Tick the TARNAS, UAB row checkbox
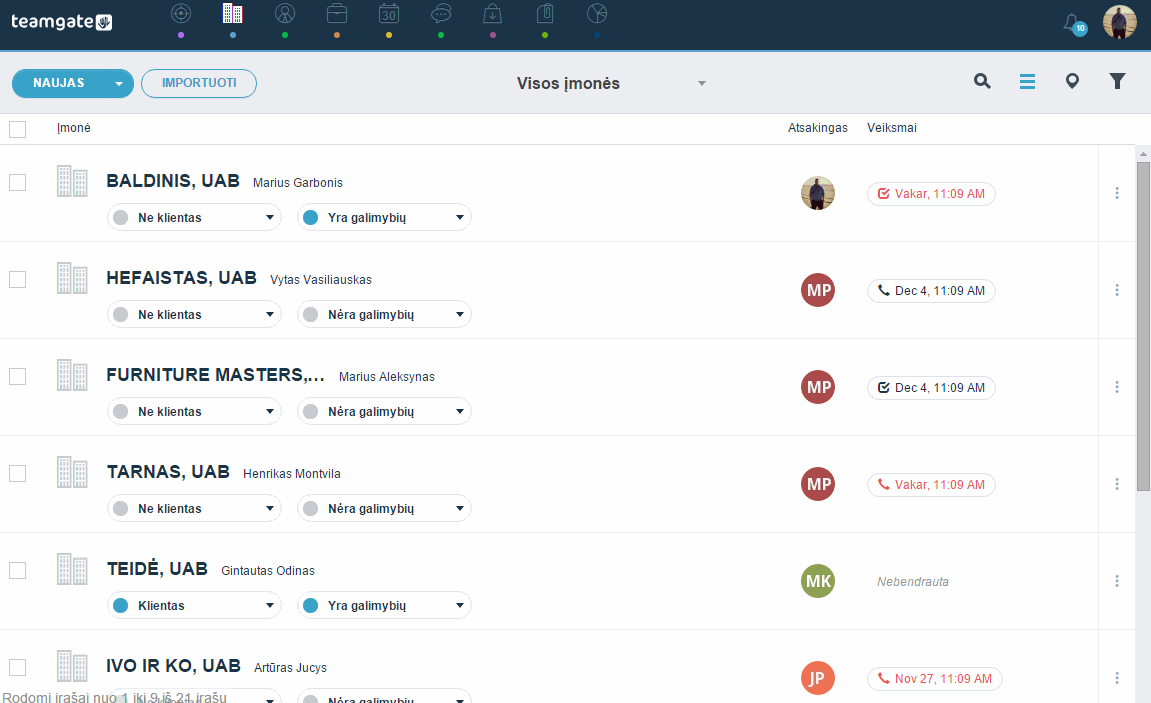Screen dimensions: 1151x703 click(x=18, y=473)
